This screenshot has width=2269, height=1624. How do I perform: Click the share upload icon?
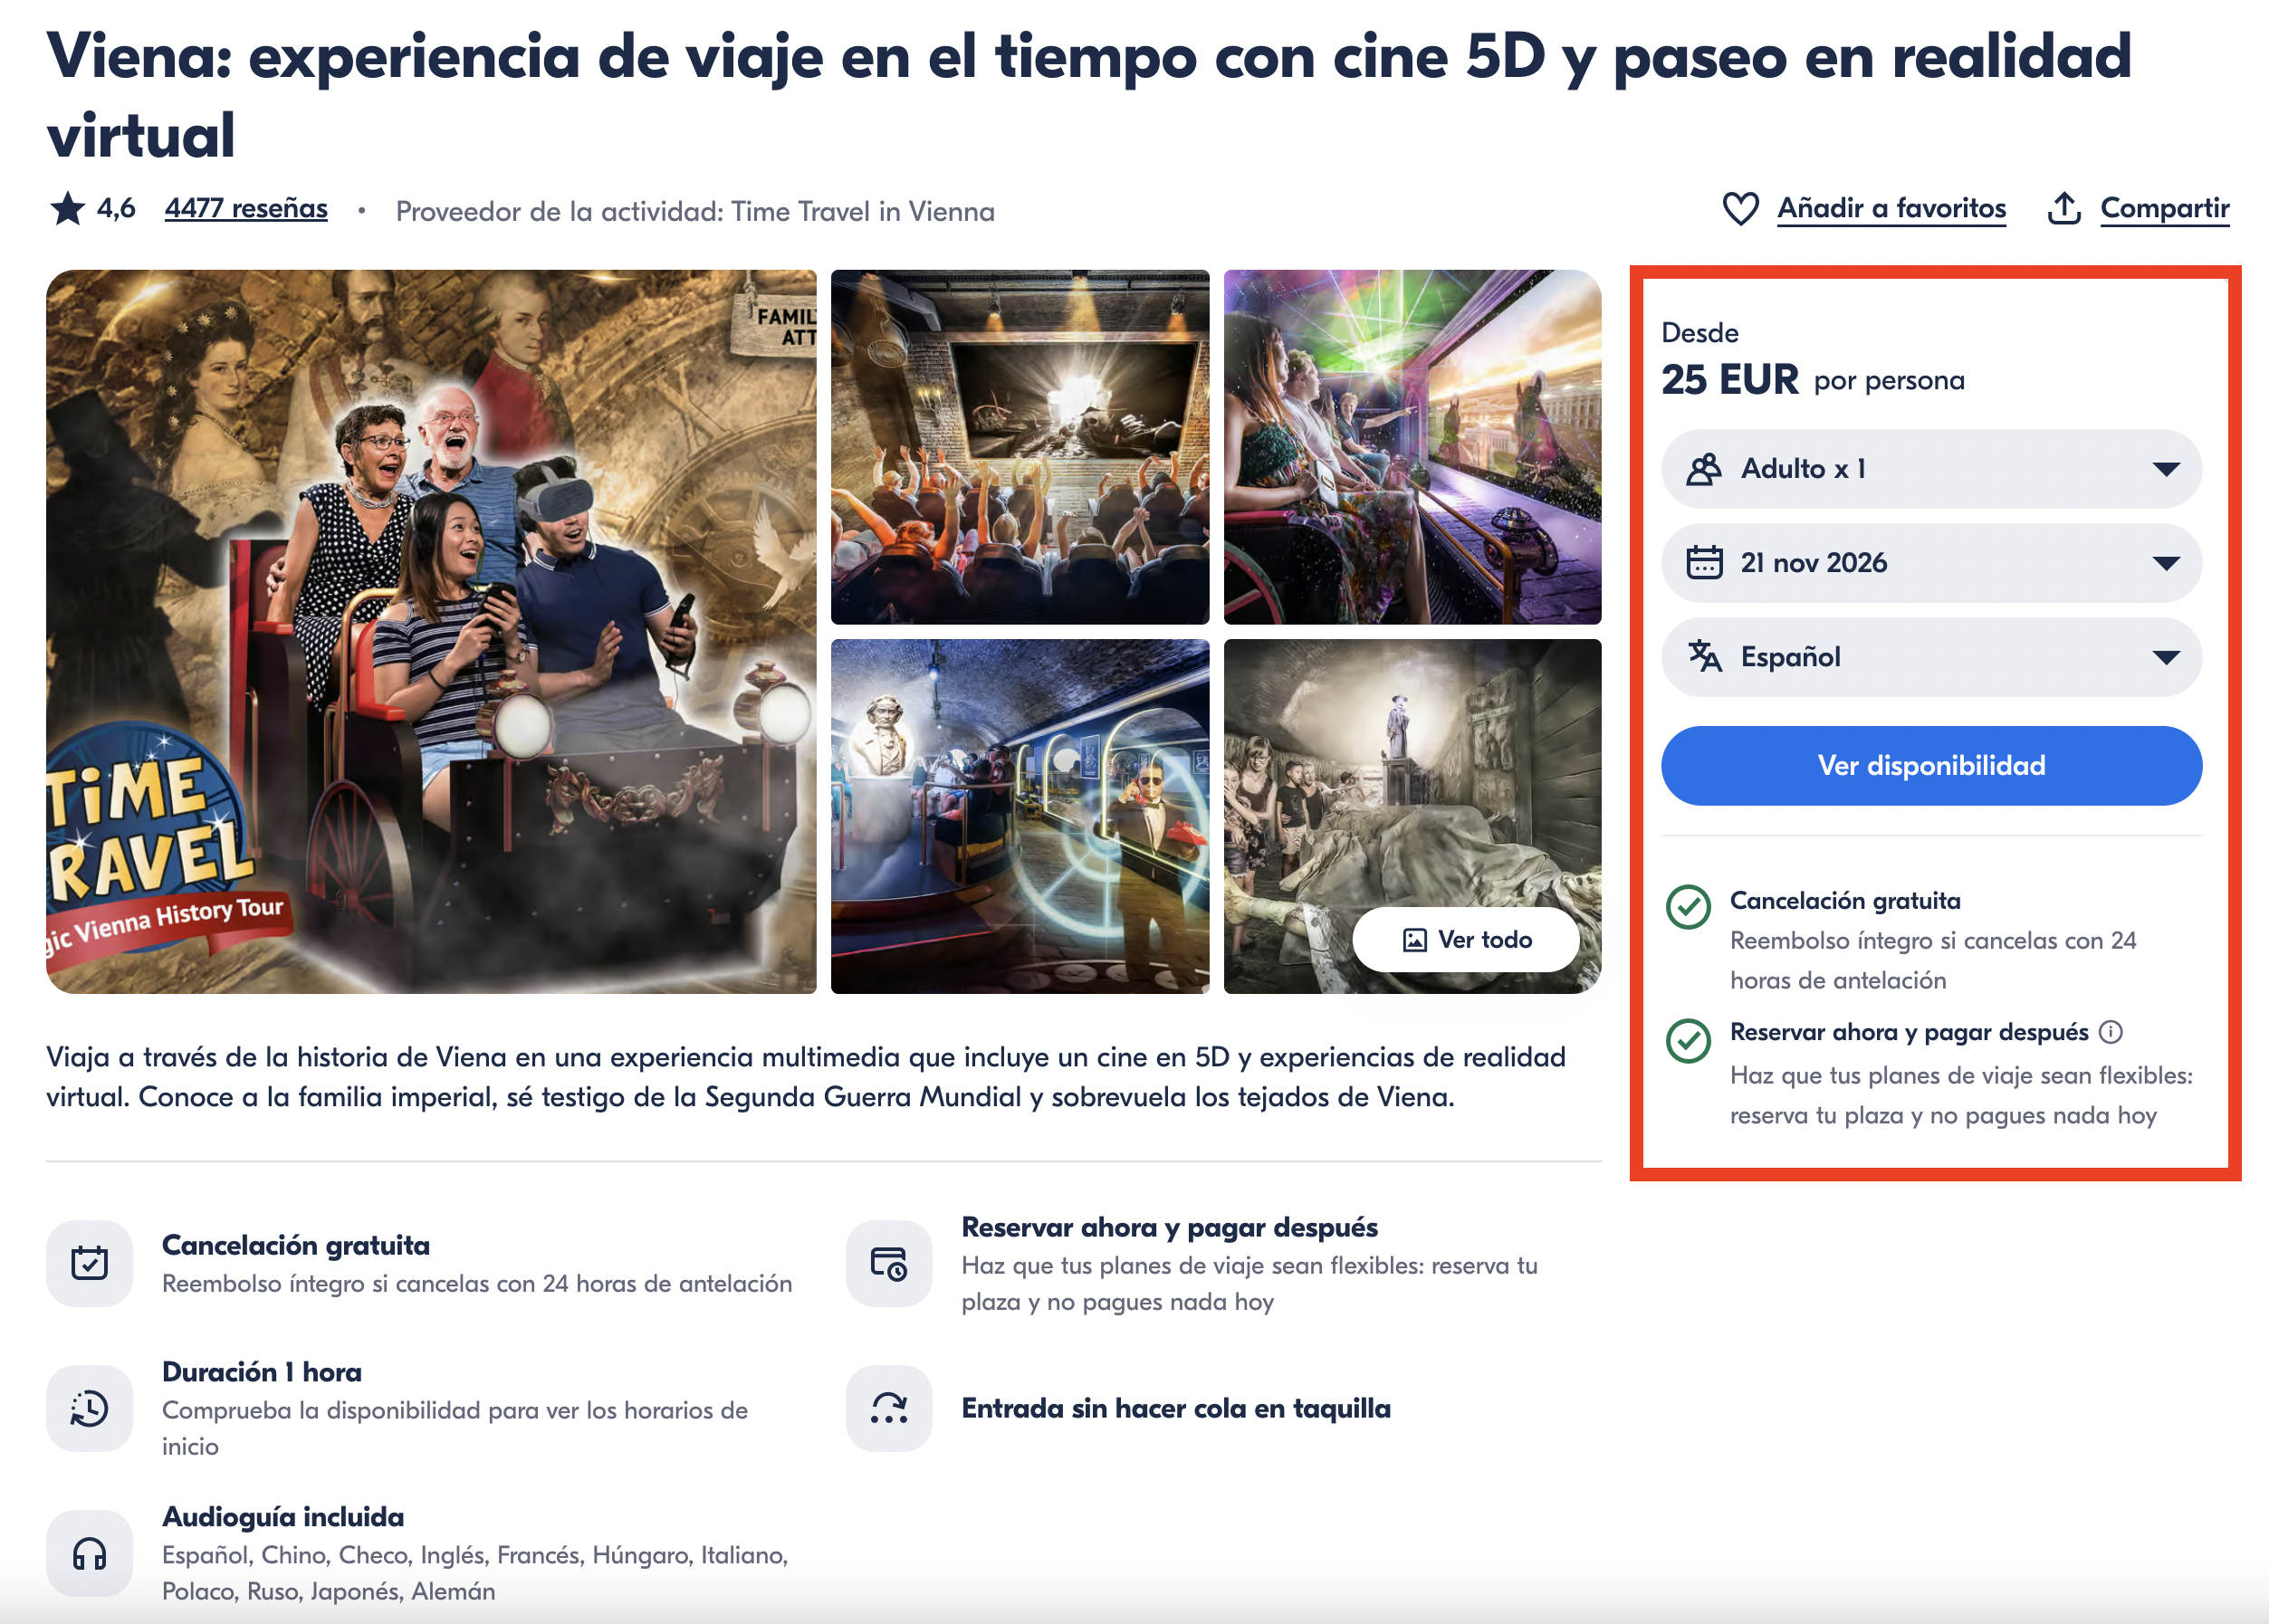(2064, 208)
